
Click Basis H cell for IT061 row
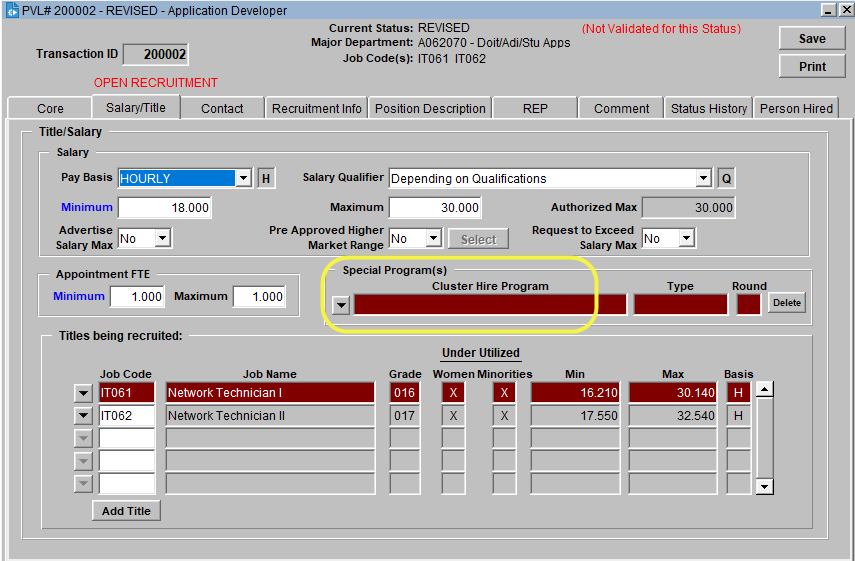(738, 393)
